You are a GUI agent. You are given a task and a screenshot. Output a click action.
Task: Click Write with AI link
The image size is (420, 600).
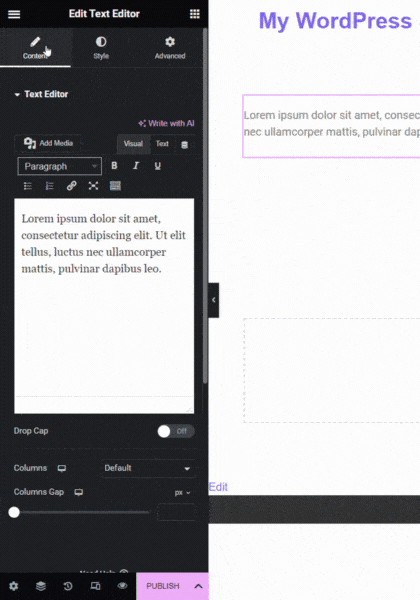click(166, 123)
